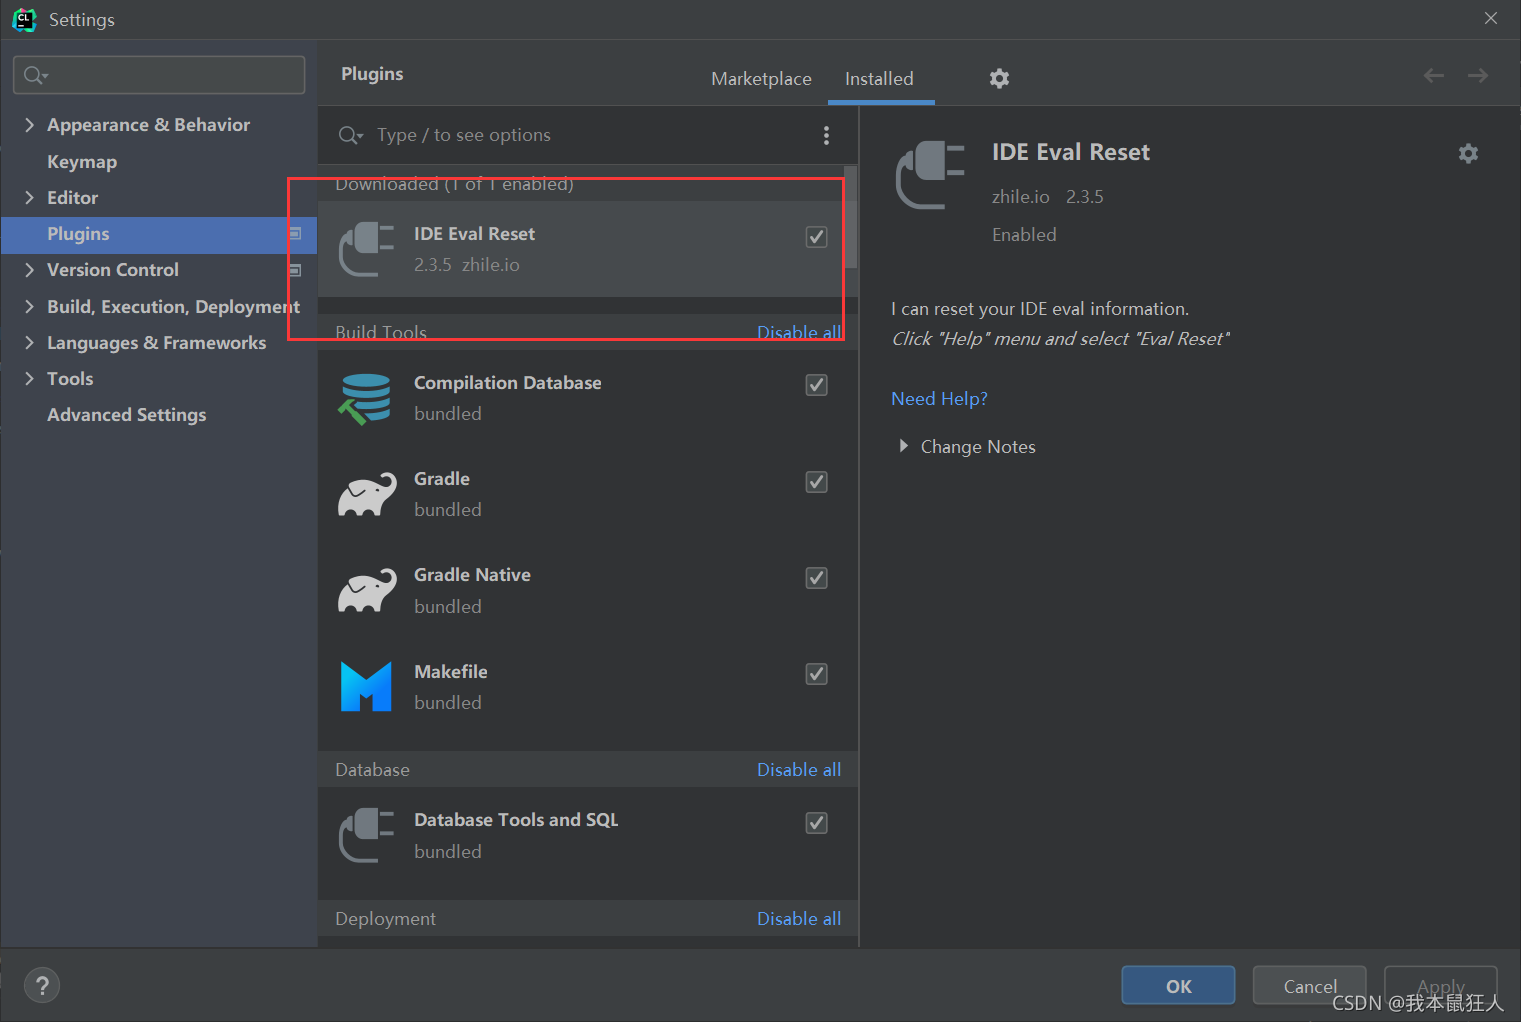1521x1022 pixels.
Task: Click the zhile.io vendor text in details
Action: click(x=1021, y=197)
